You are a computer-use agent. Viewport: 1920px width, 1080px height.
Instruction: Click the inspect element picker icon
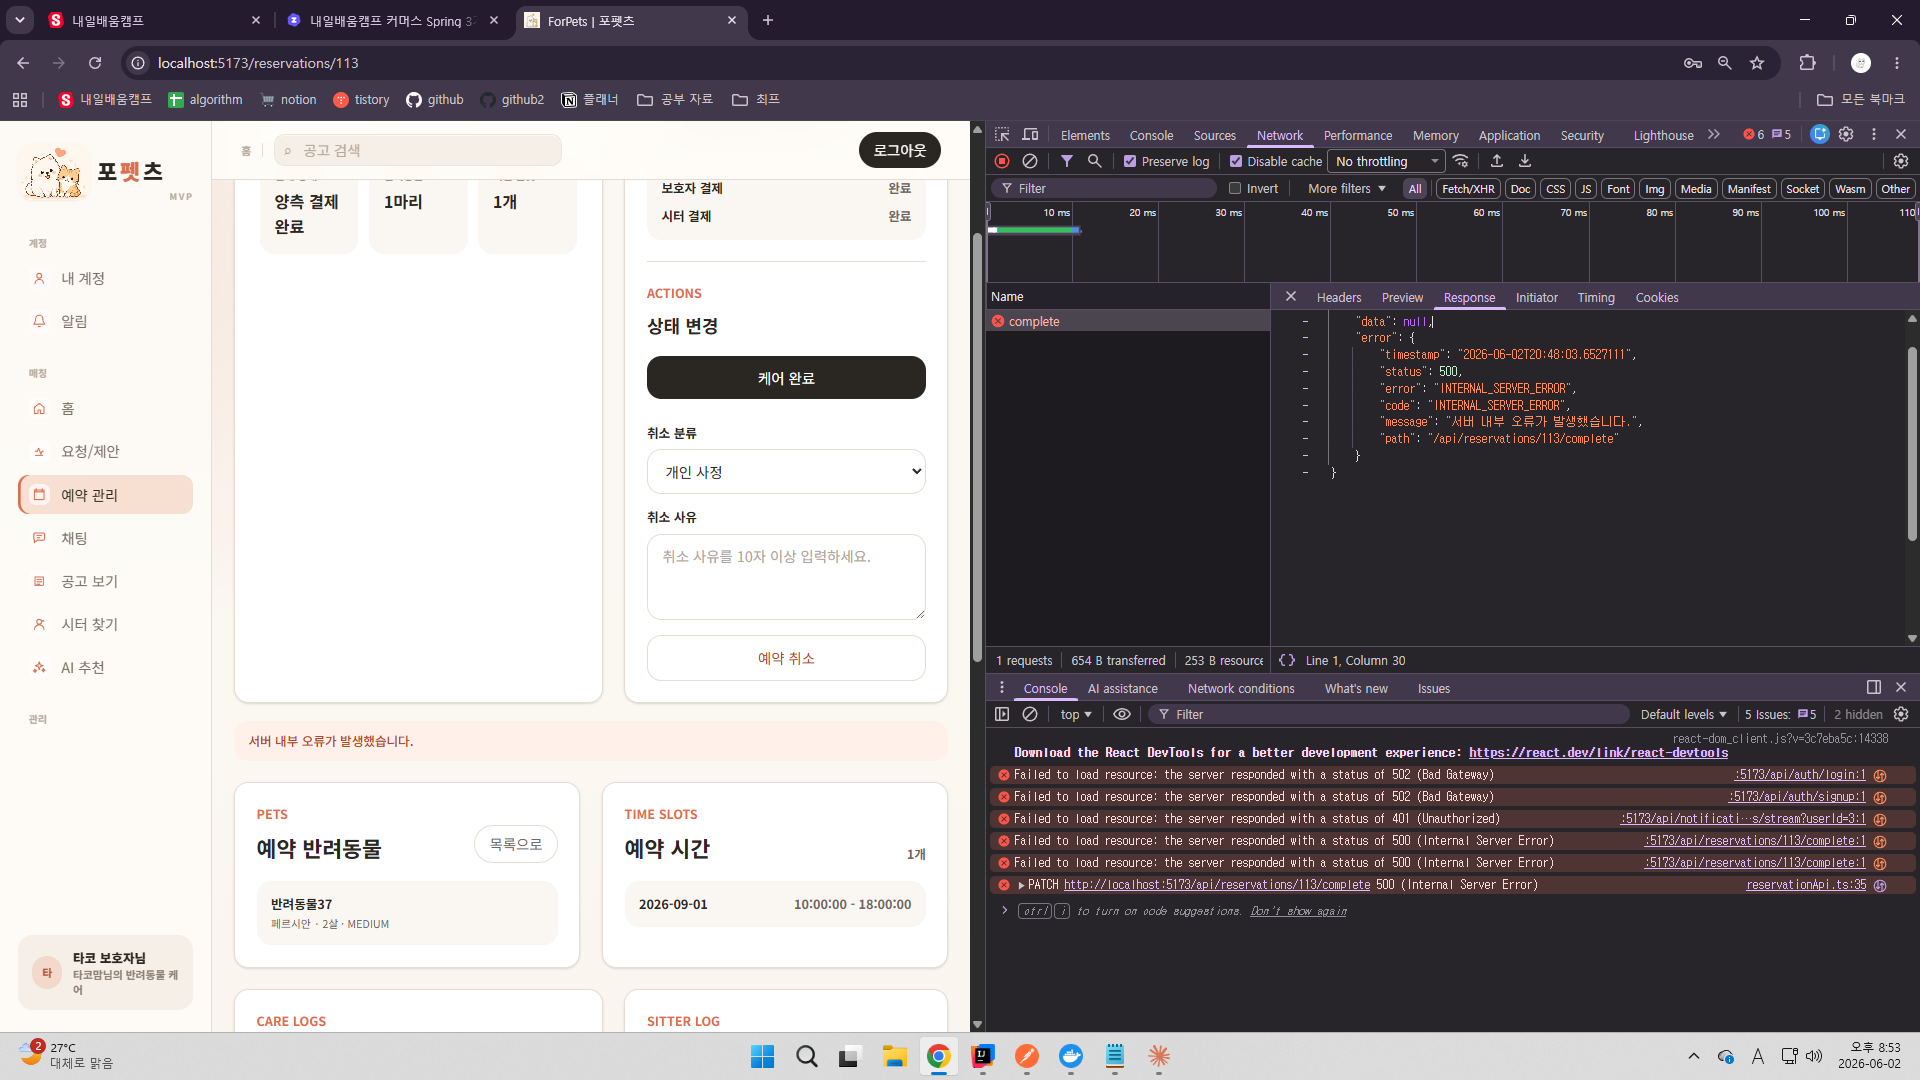click(x=1002, y=135)
